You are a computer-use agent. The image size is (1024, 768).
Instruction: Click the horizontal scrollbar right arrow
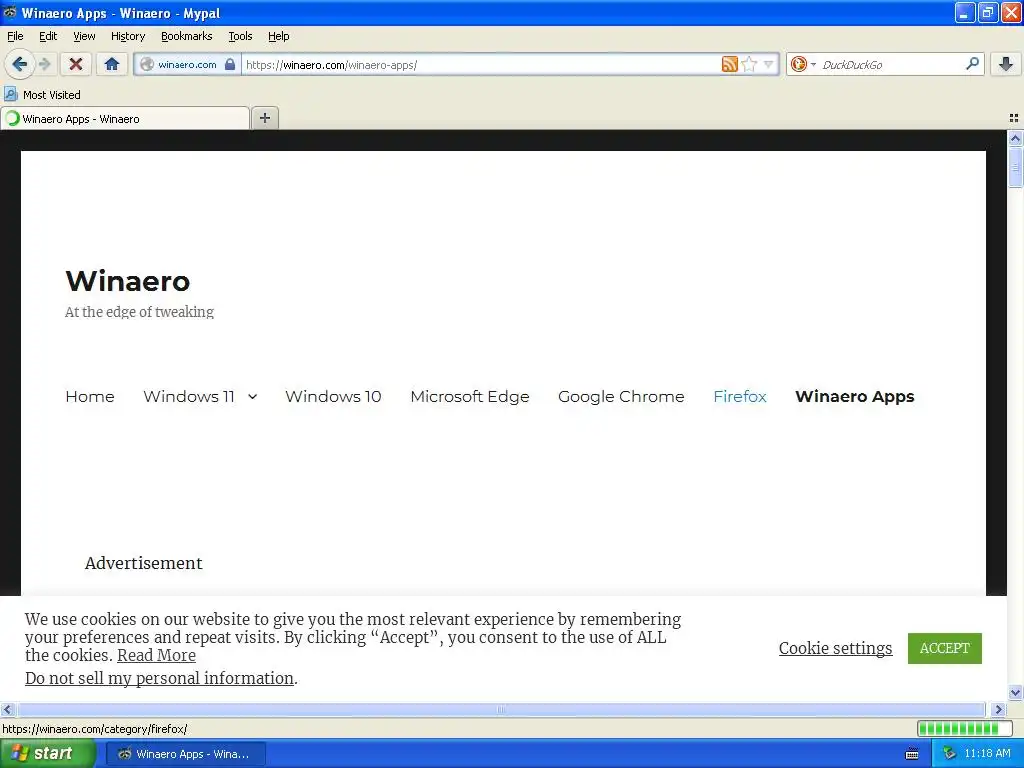click(998, 709)
